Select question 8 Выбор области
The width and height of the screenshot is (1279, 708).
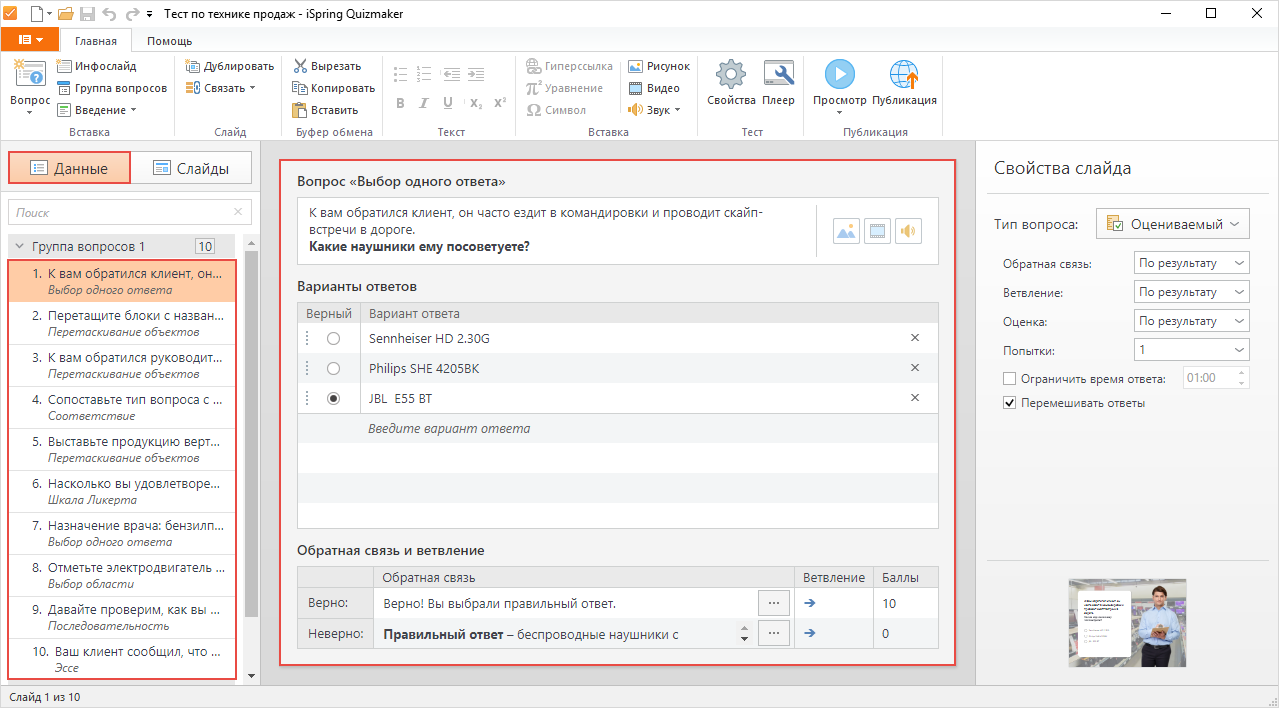[x=122, y=575]
